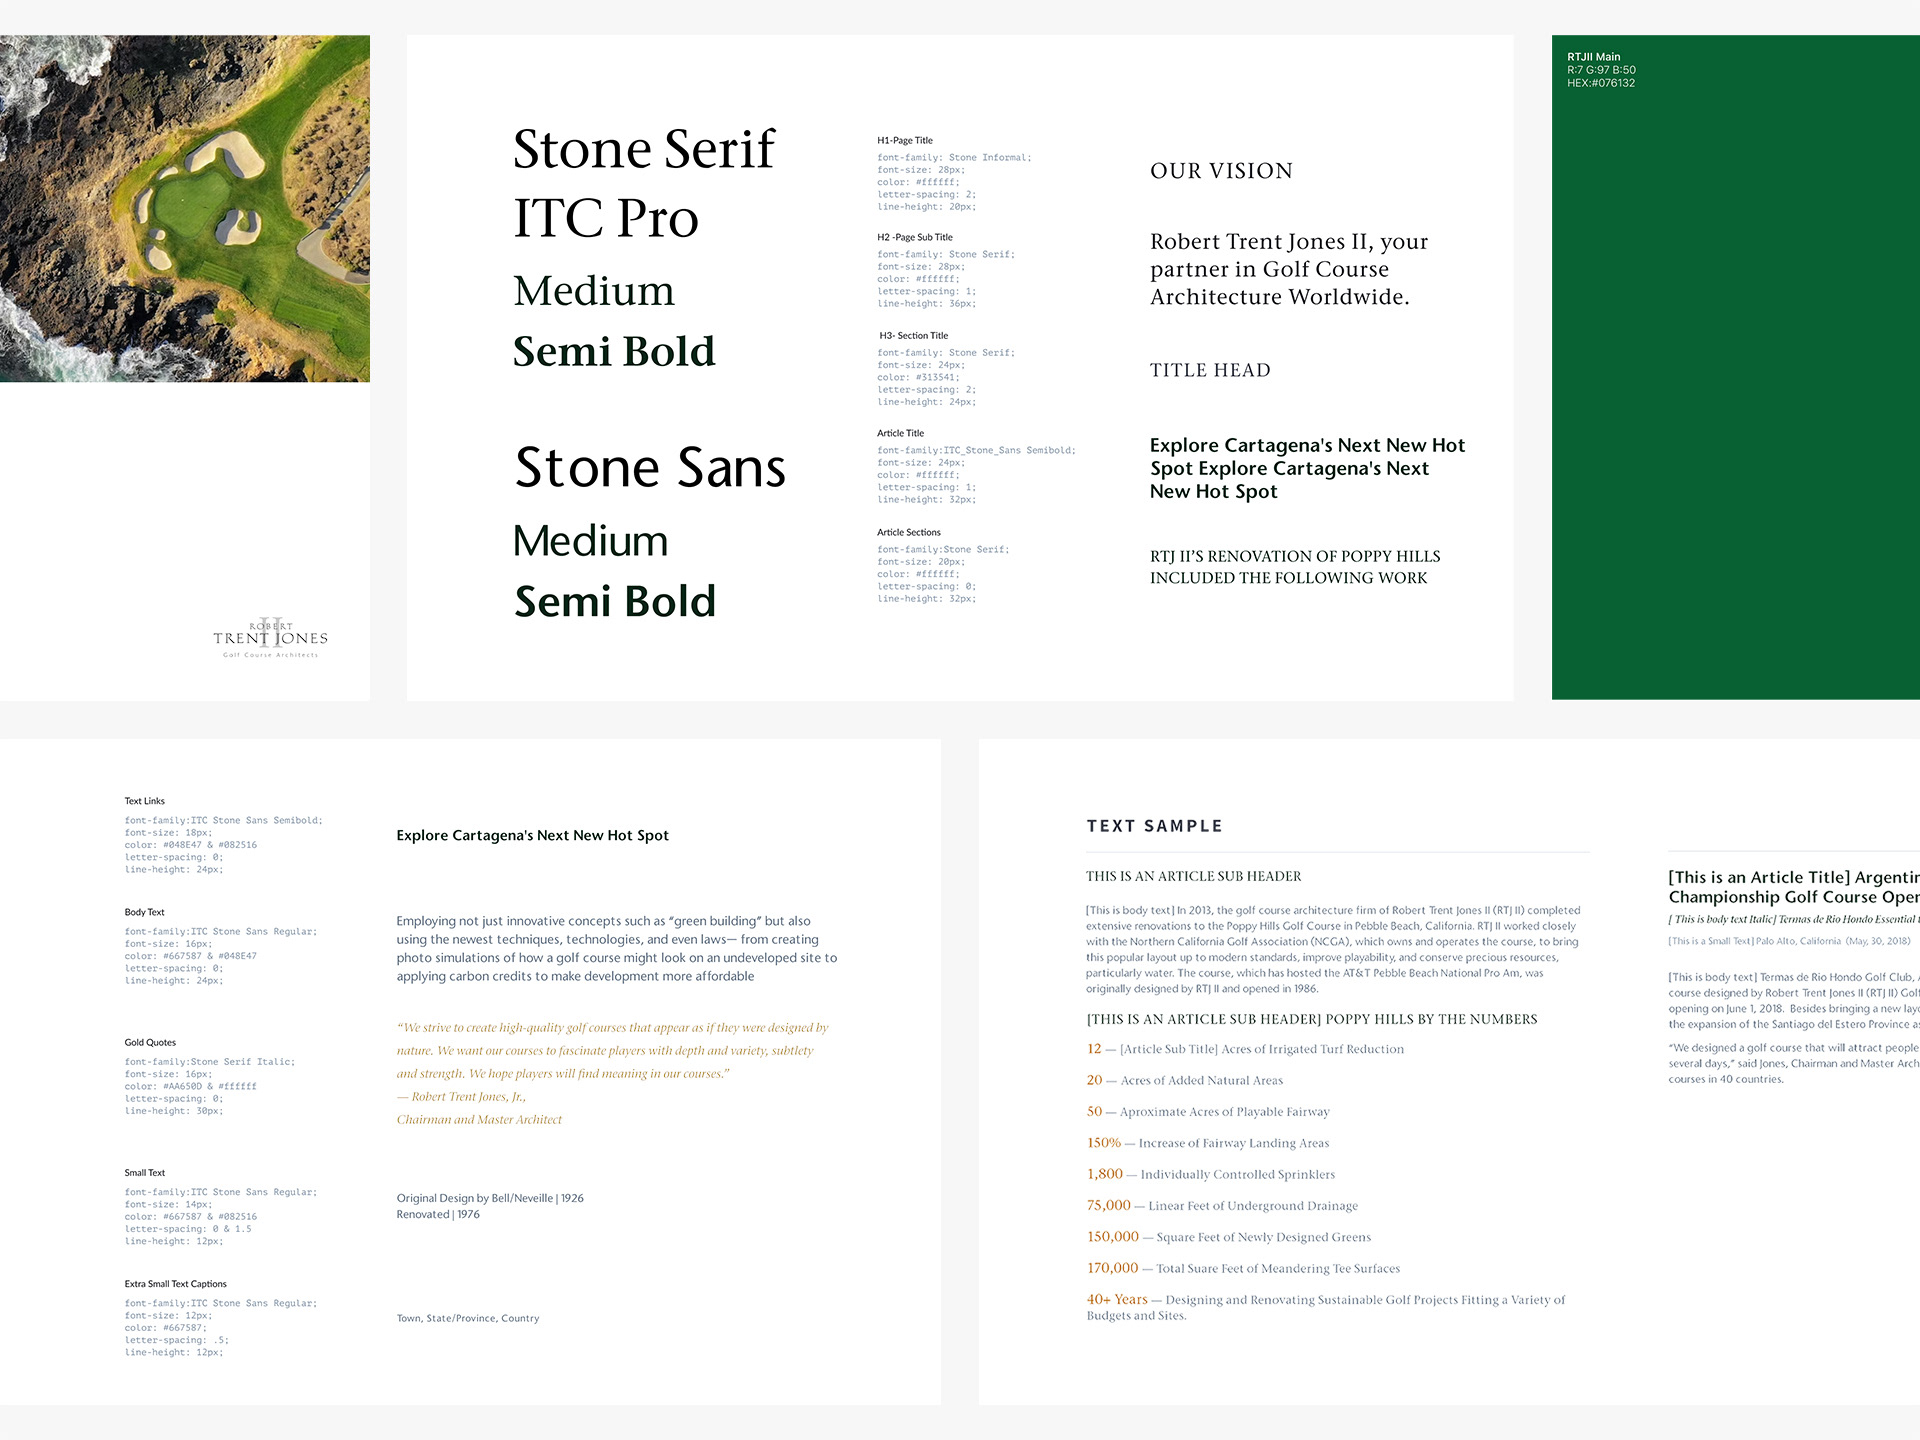Click the 'color: #048E47 & #082516' code line

(x=191, y=845)
